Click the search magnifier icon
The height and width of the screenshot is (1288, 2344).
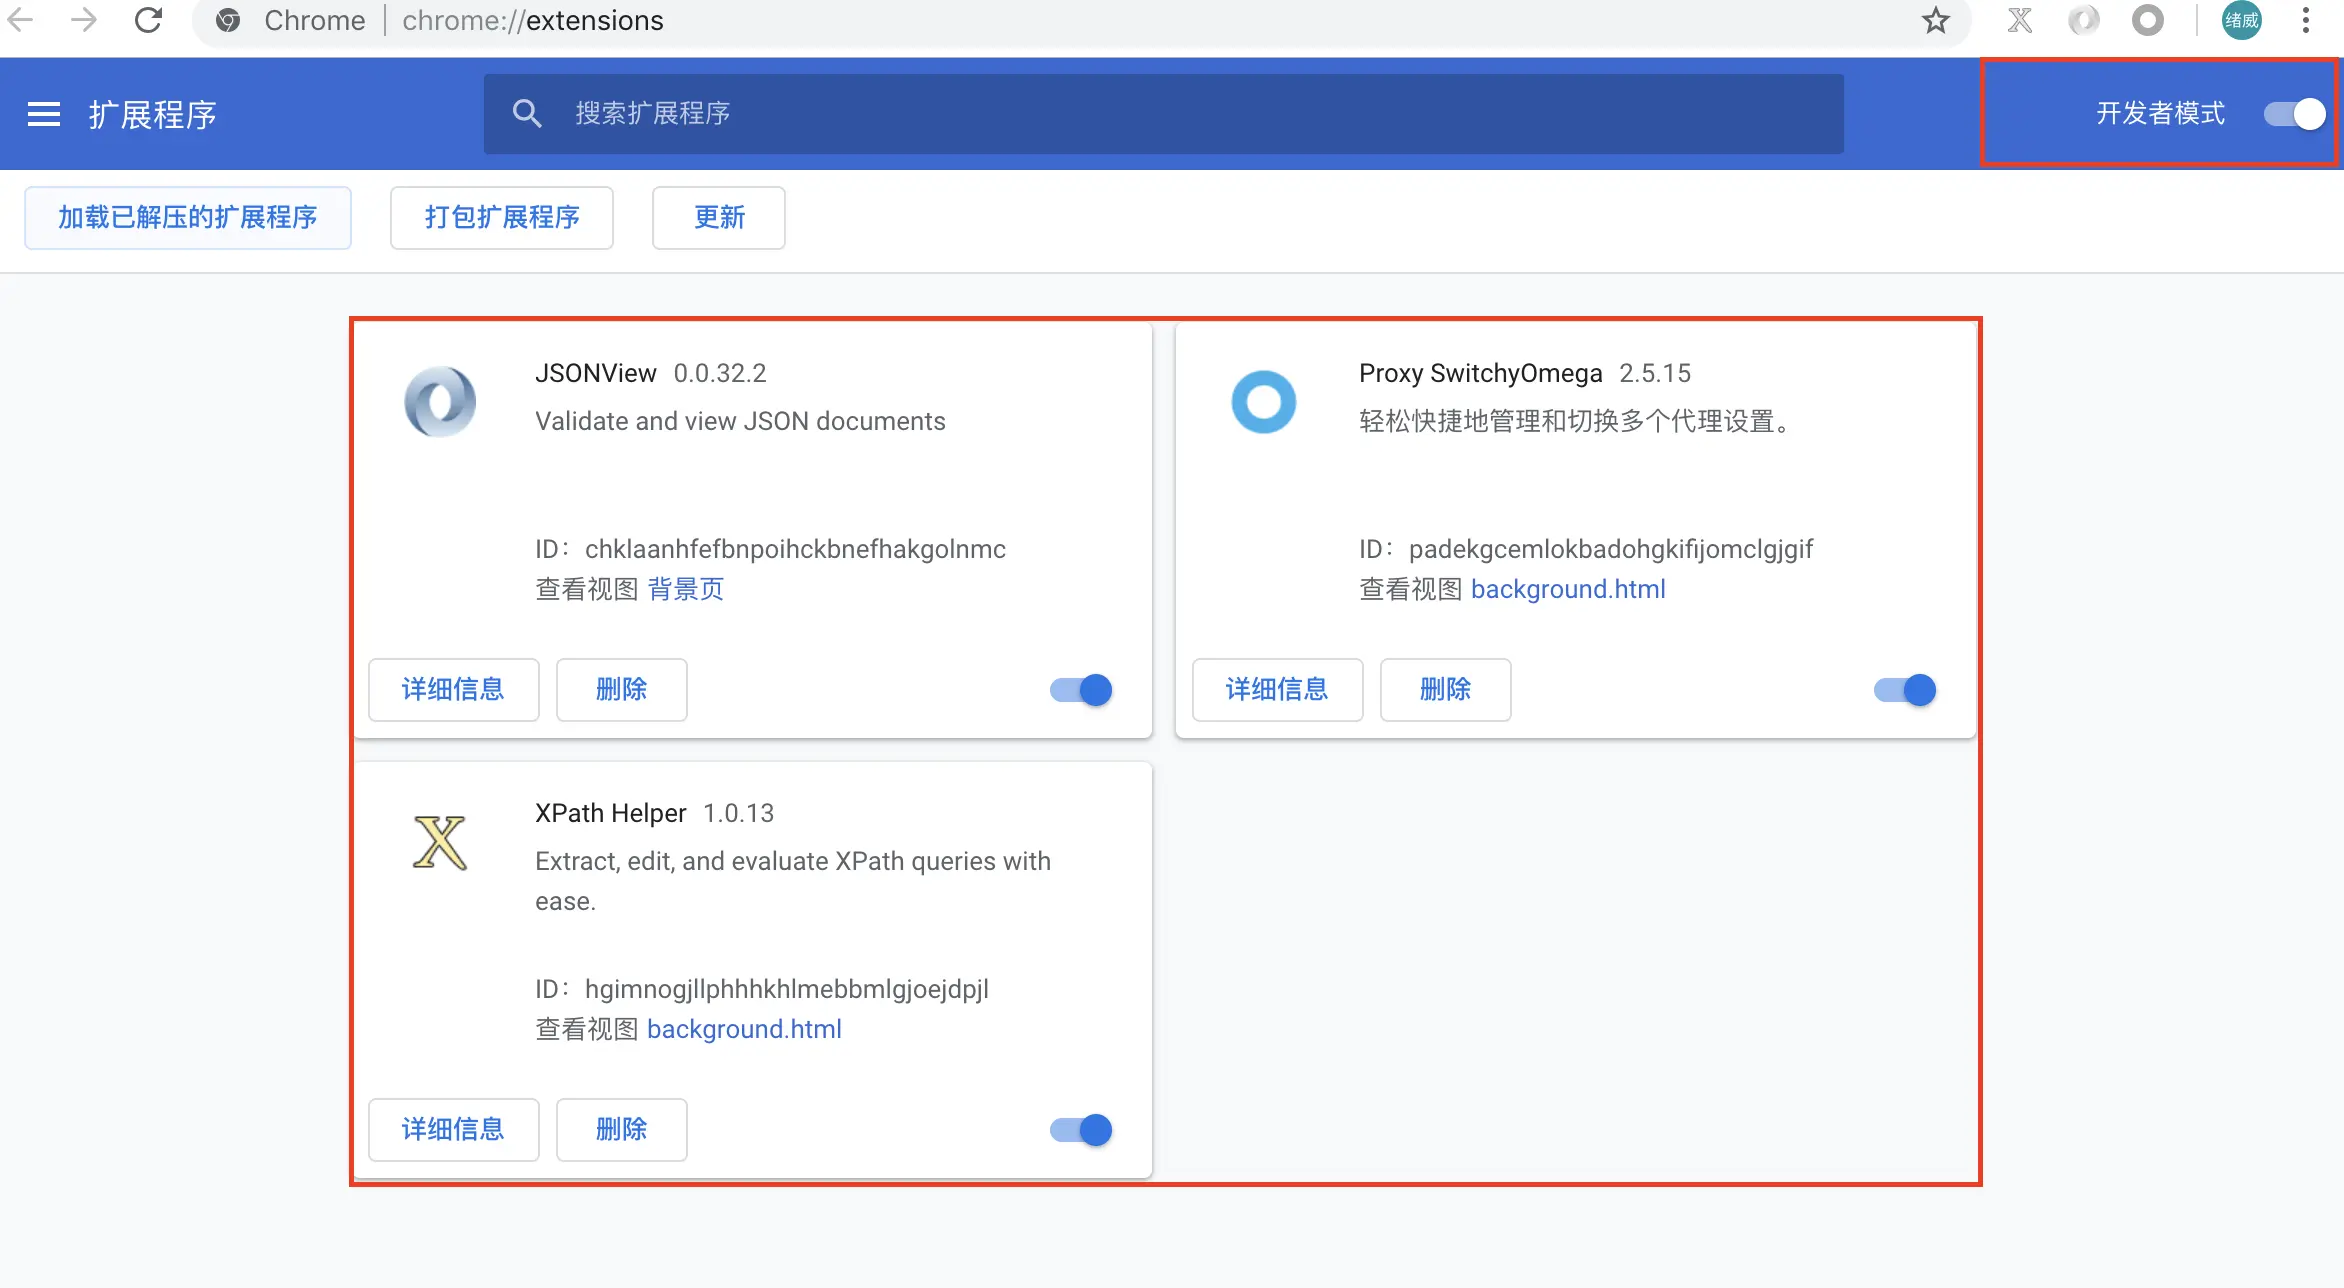pos(527,113)
